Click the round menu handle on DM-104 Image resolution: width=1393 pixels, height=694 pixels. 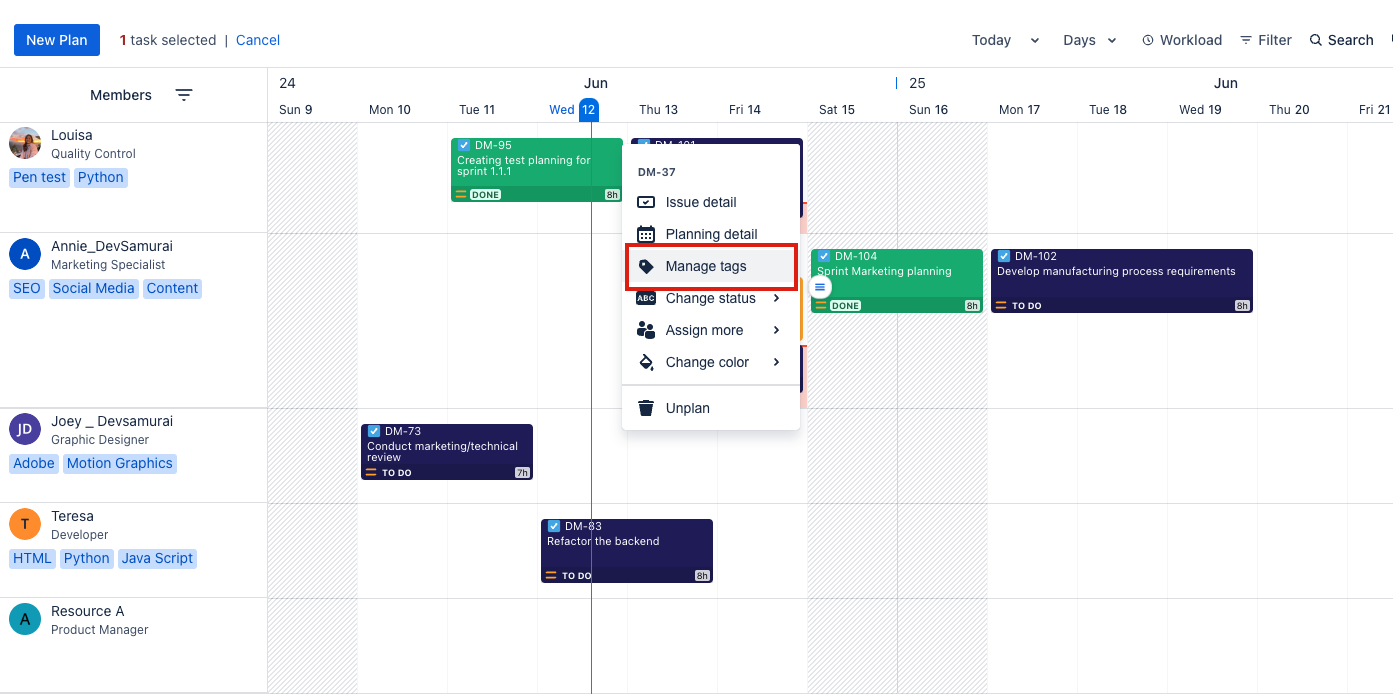click(820, 287)
